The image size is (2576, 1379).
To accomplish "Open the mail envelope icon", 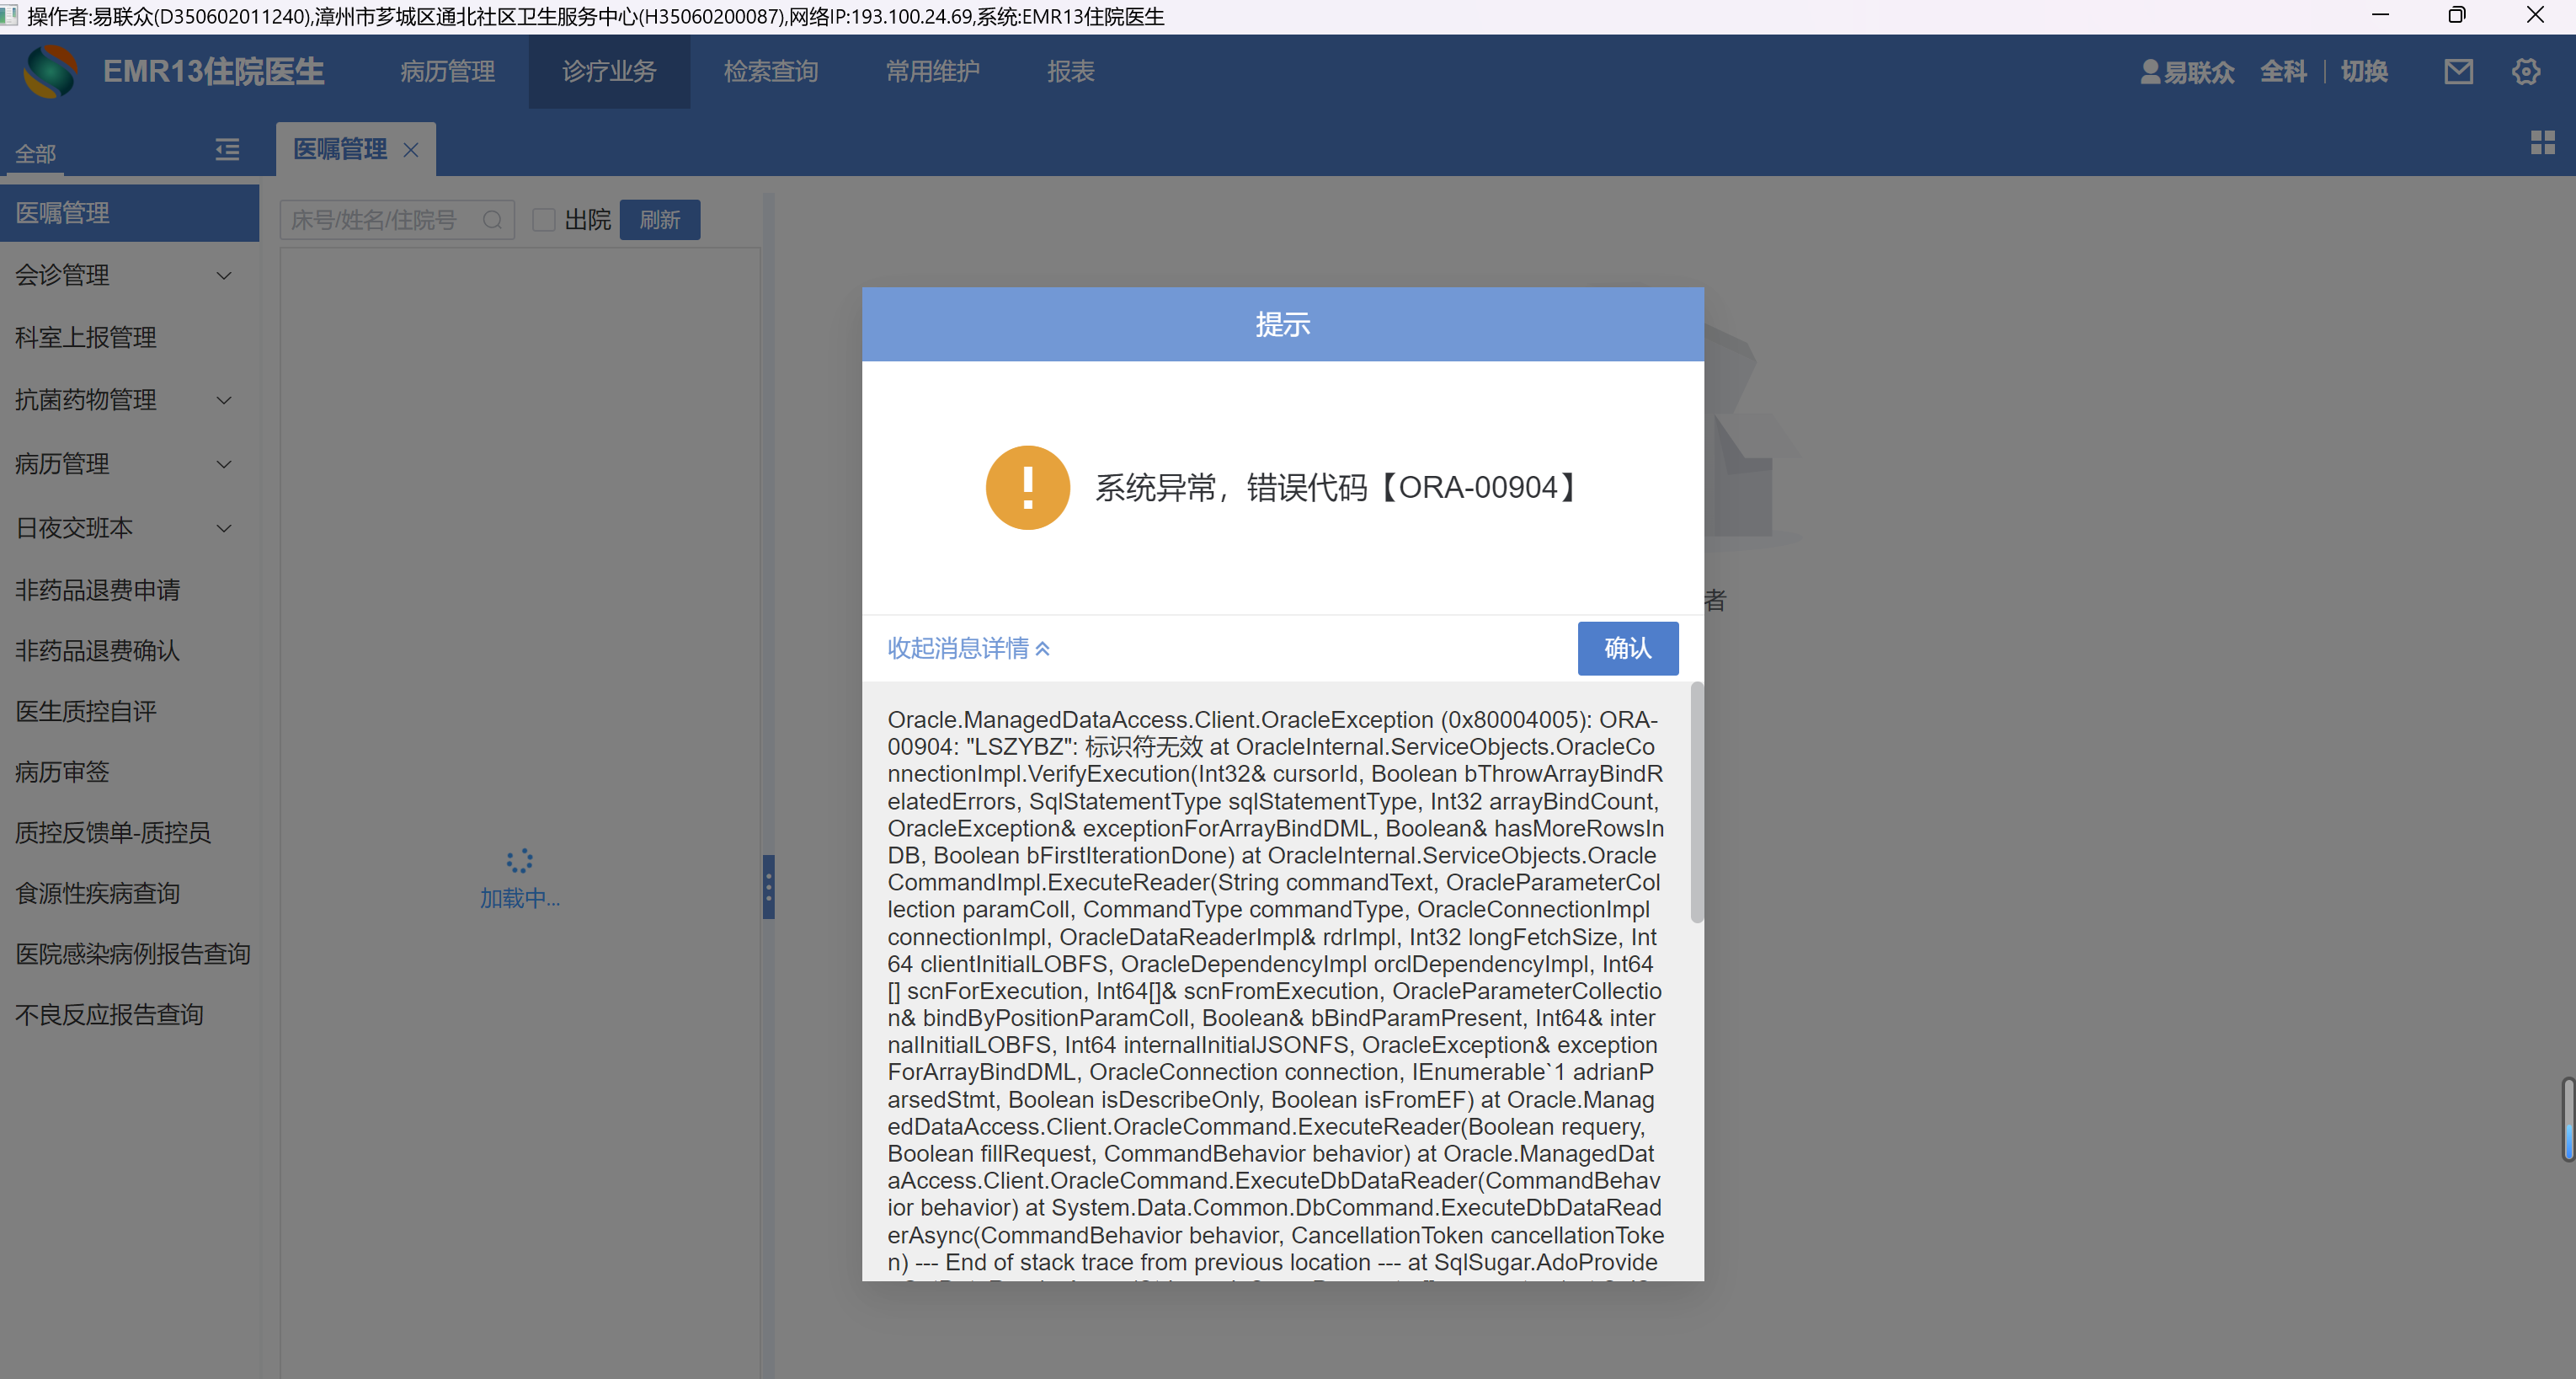I will coord(2458,72).
